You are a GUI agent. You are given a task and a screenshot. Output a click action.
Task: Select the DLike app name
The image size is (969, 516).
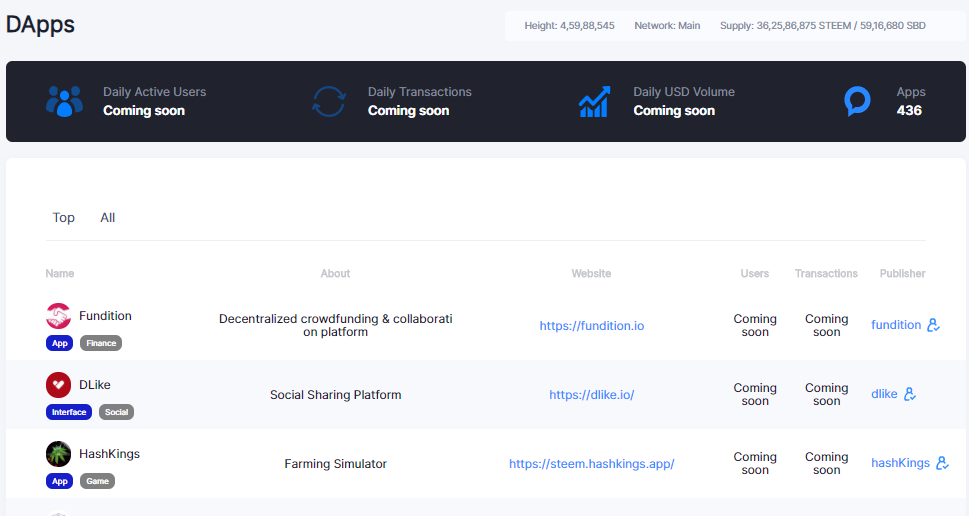pos(95,385)
